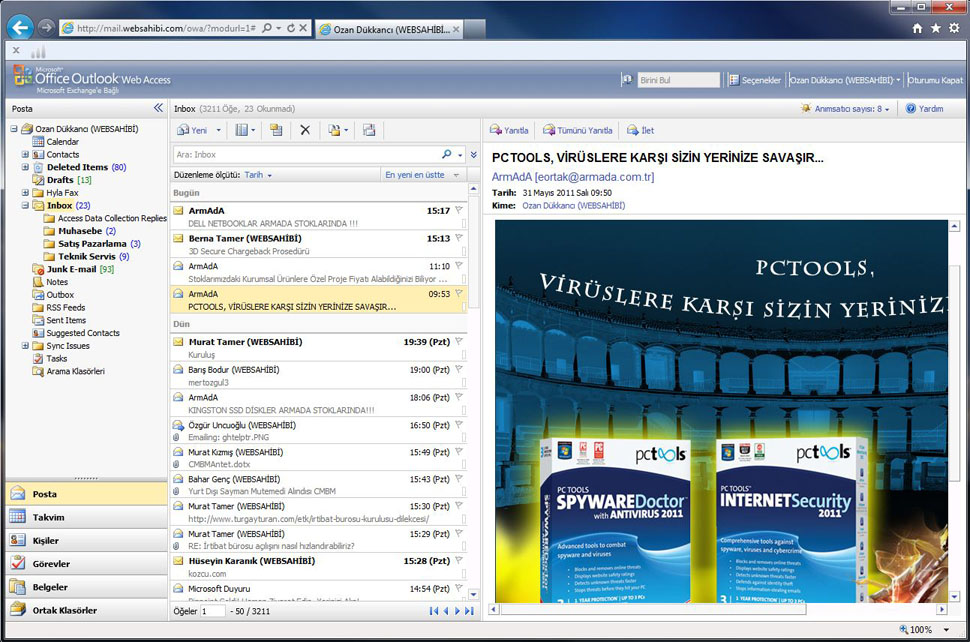Open the Drafts folder
Viewport: 970px width, 642px height.
pyautogui.click(x=60, y=179)
